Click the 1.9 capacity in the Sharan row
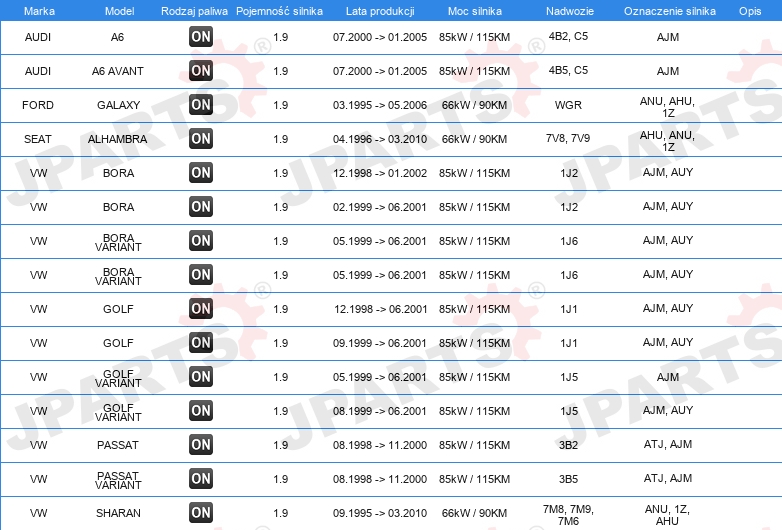Screen dimensions: 782x530 281,513
